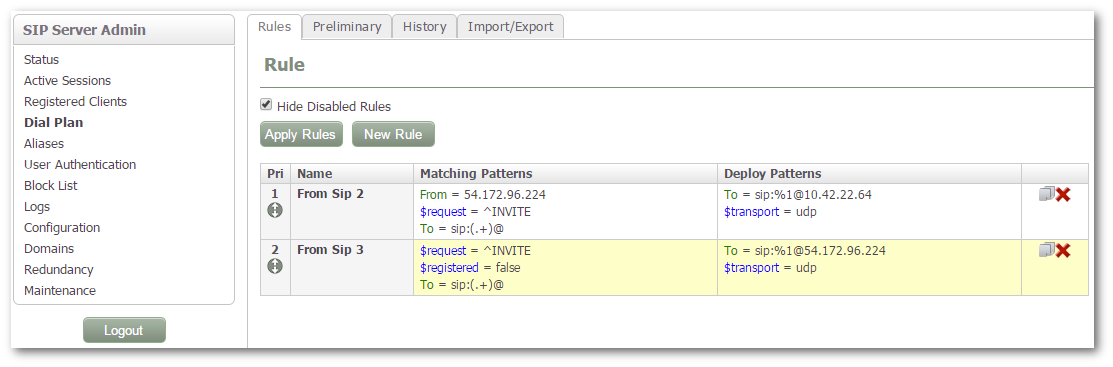Go to Registered Clients page
The height and width of the screenshot is (367, 1113).
pyautogui.click(x=75, y=102)
